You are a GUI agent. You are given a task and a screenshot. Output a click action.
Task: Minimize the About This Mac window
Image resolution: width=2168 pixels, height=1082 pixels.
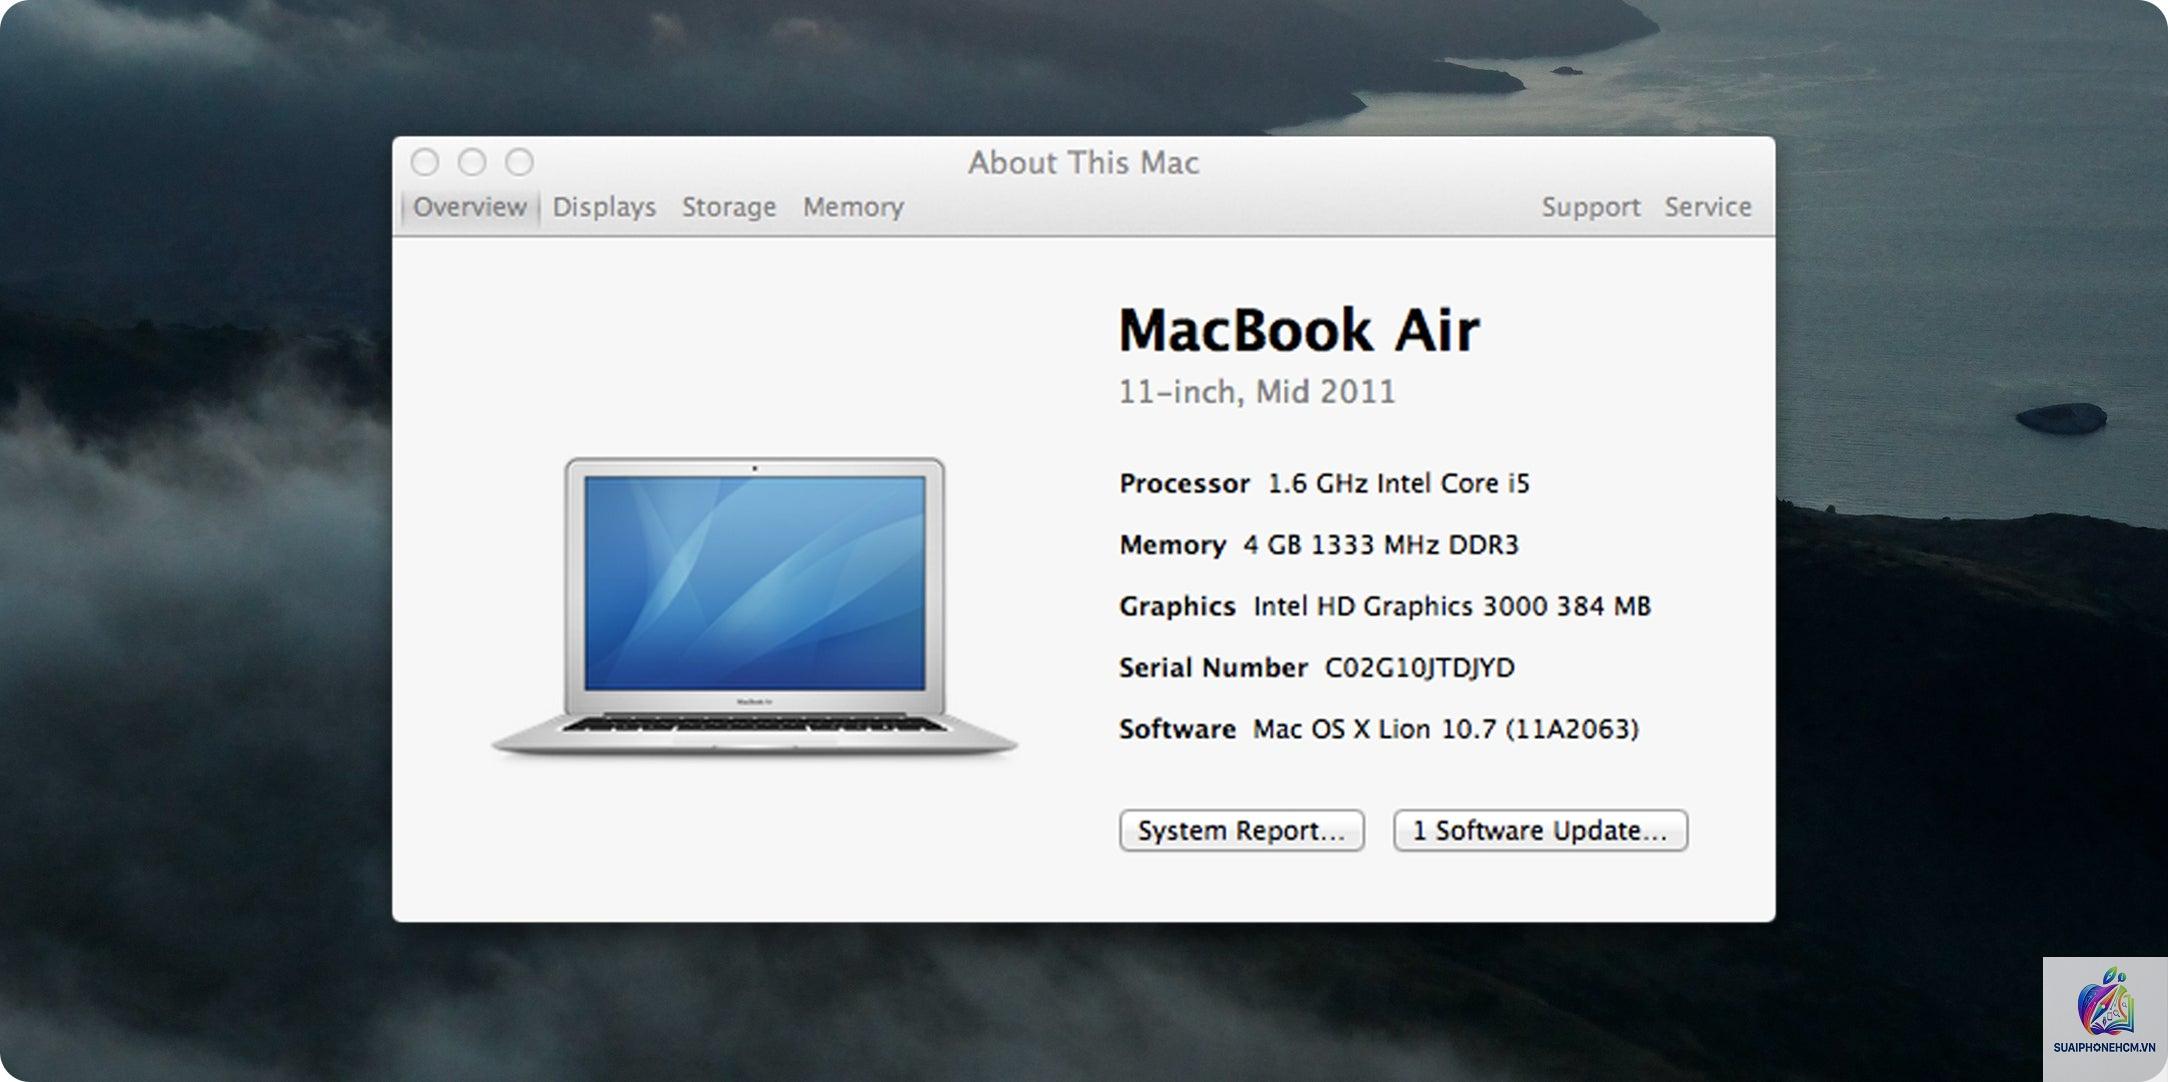point(472,162)
